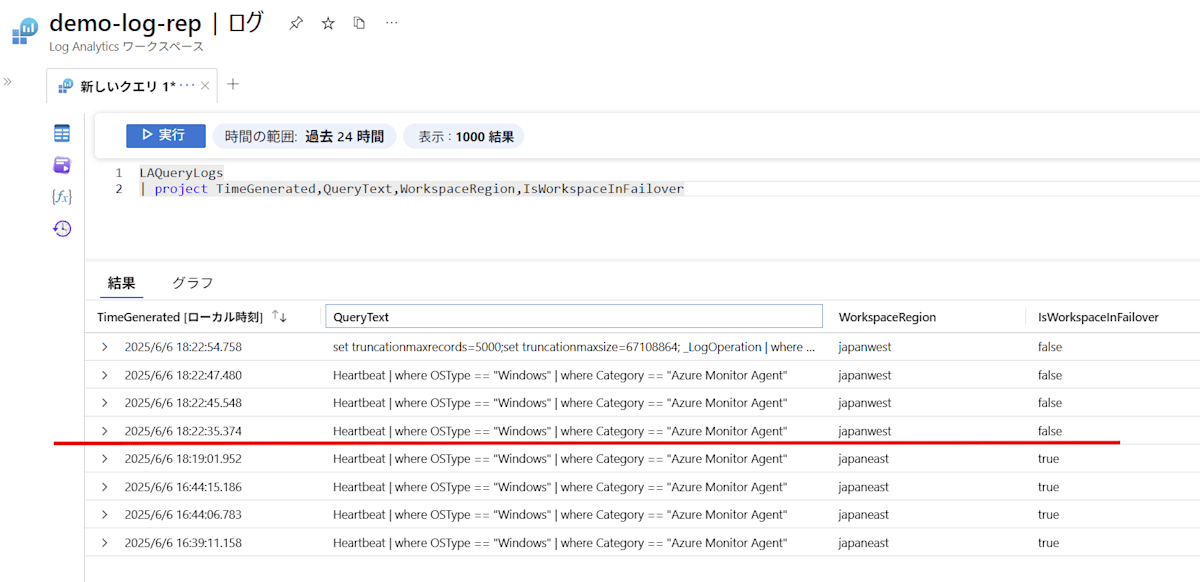
Task: Expand the 18:22:45.548 row
Action: pos(104,403)
